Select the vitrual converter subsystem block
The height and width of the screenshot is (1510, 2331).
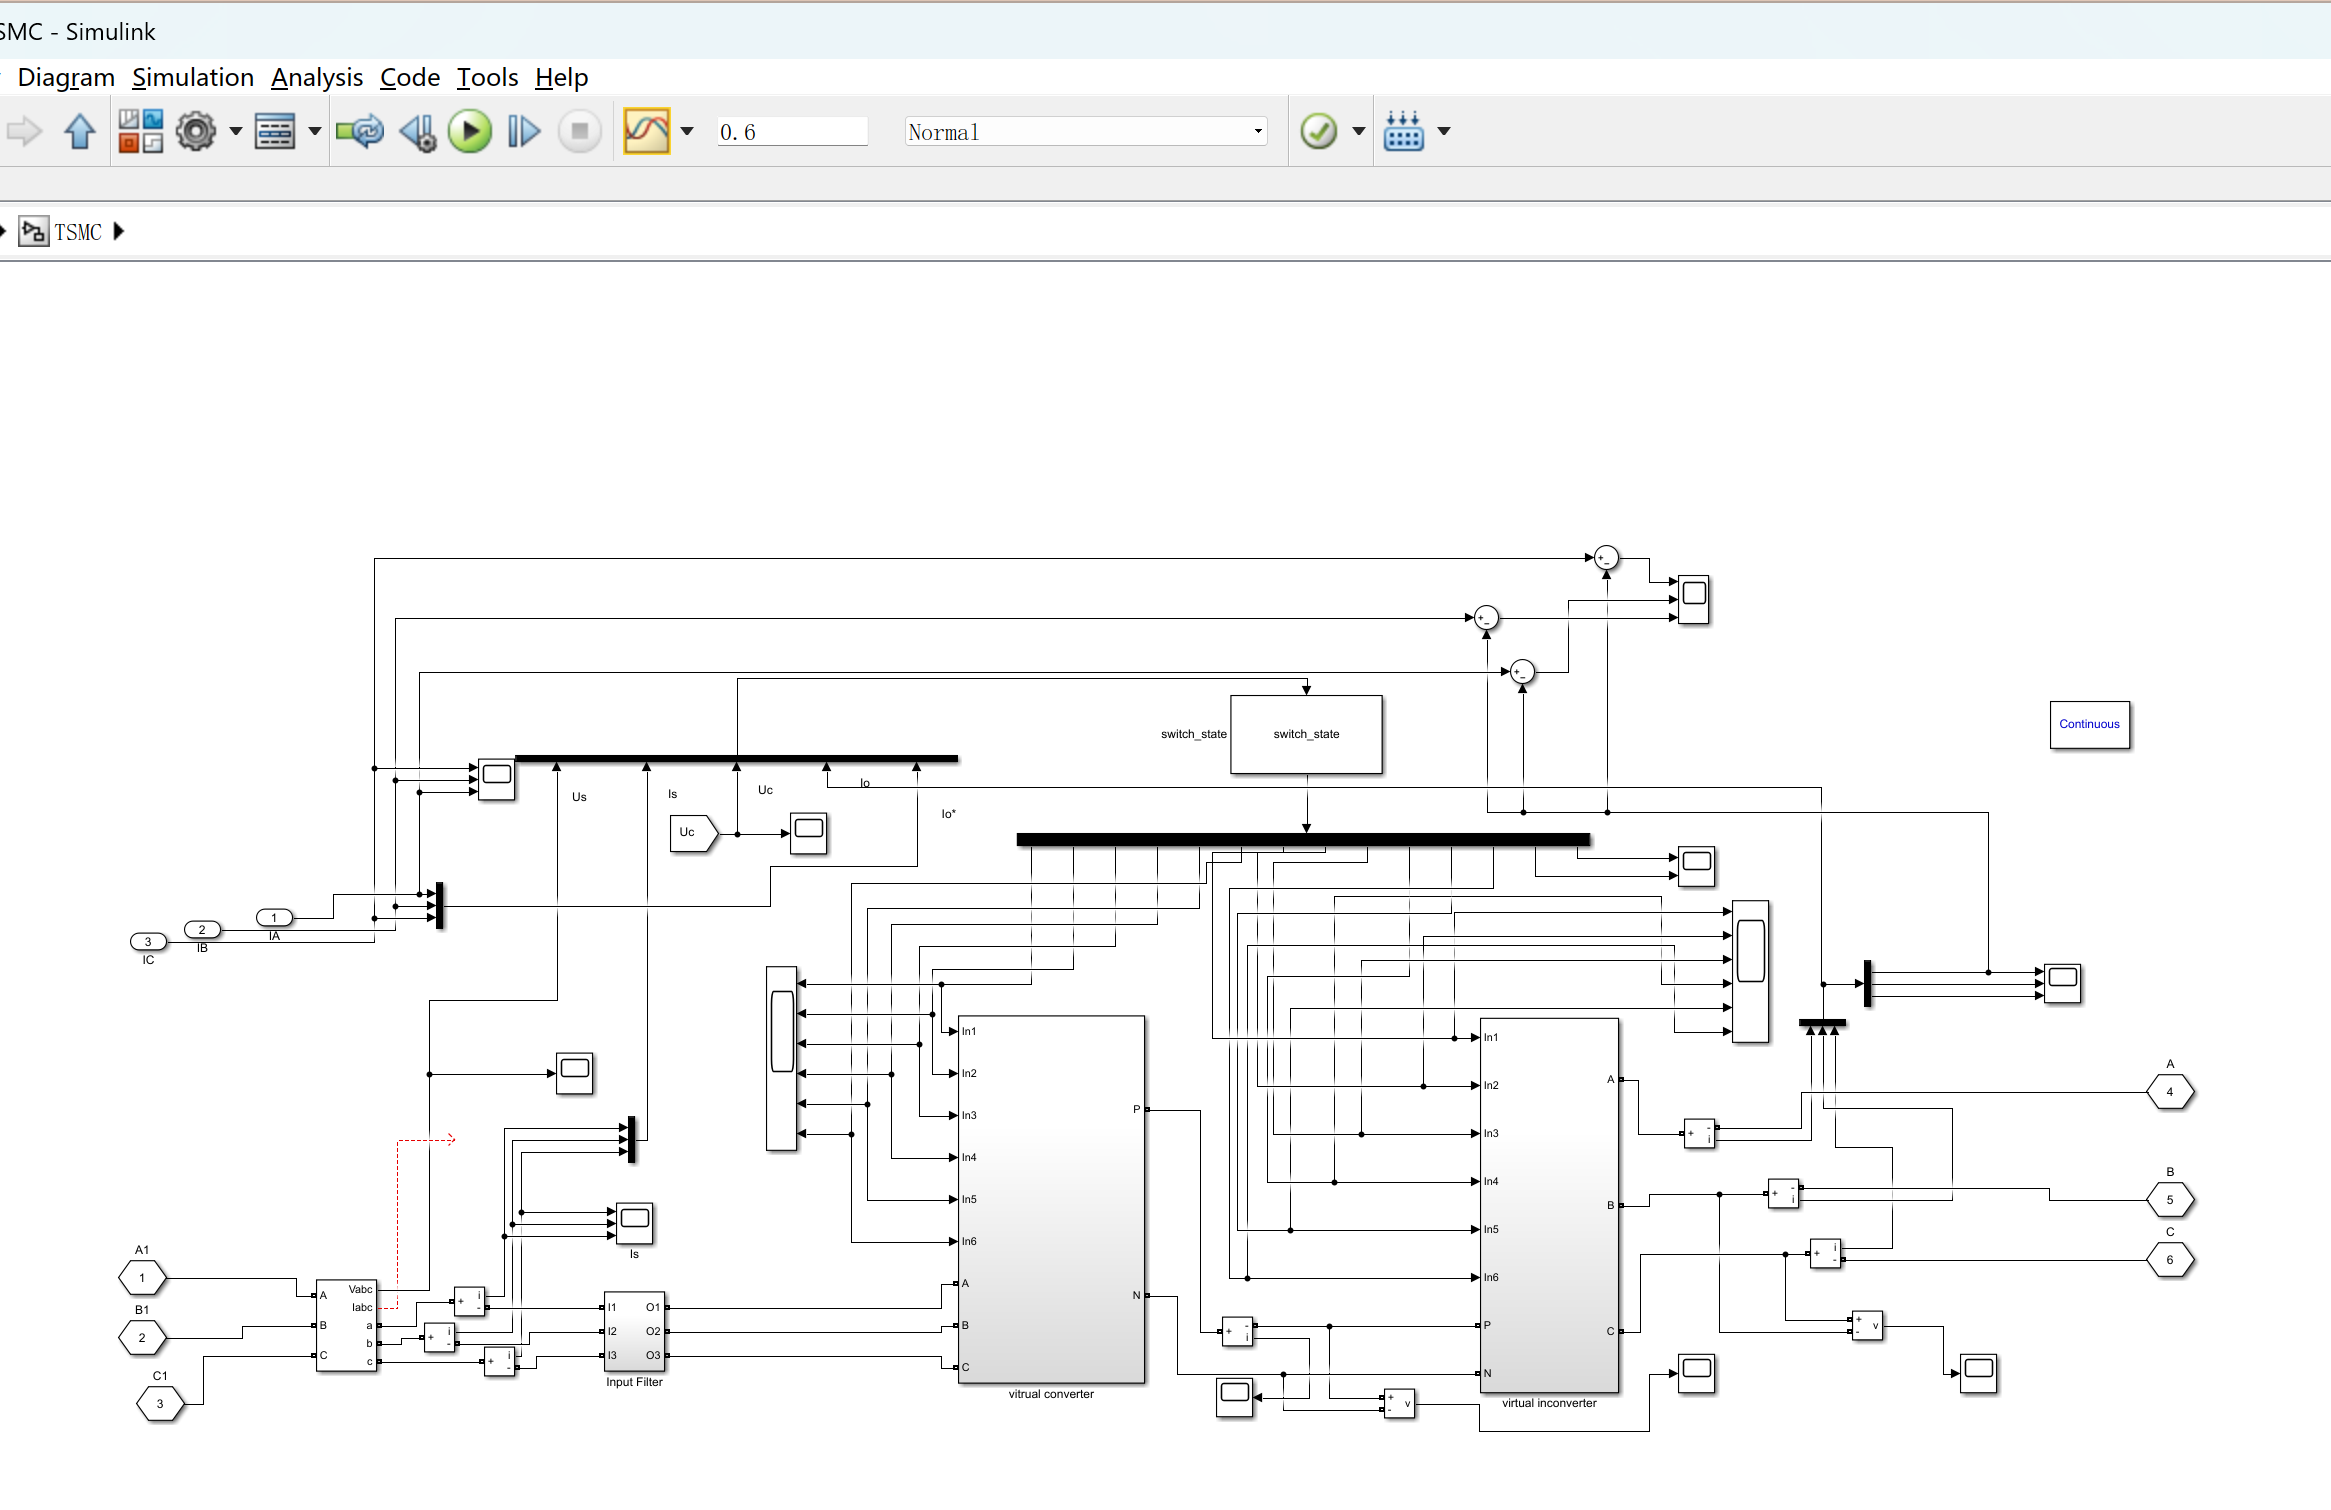click(x=1051, y=1199)
